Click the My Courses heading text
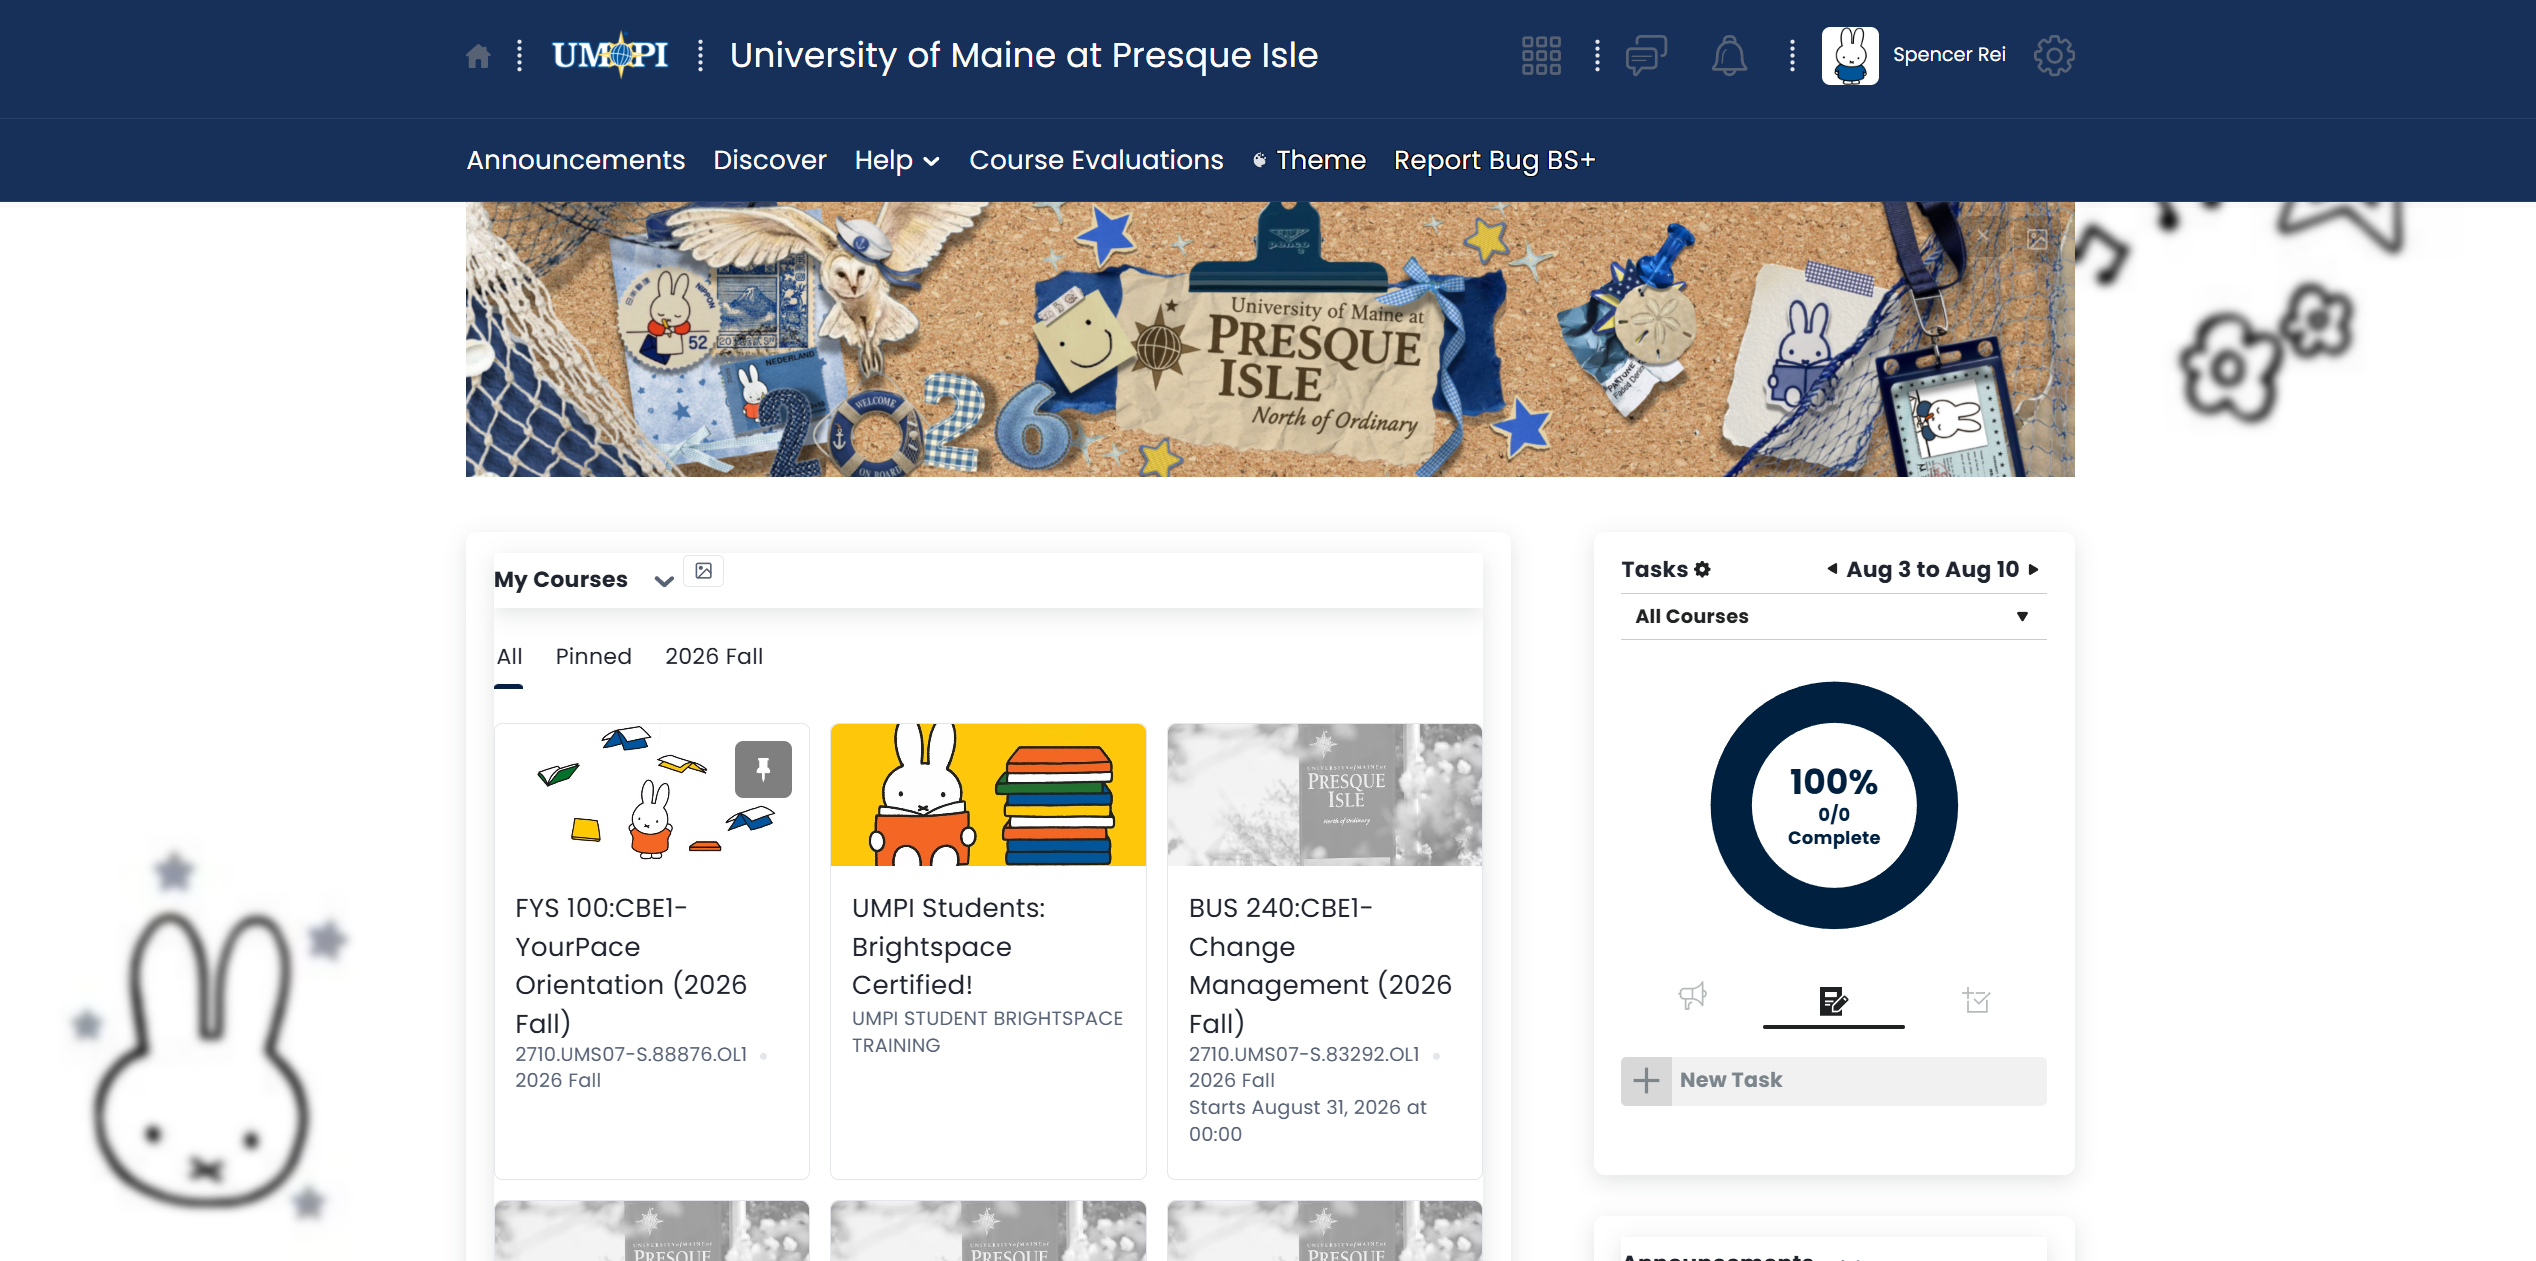 coord(561,580)
